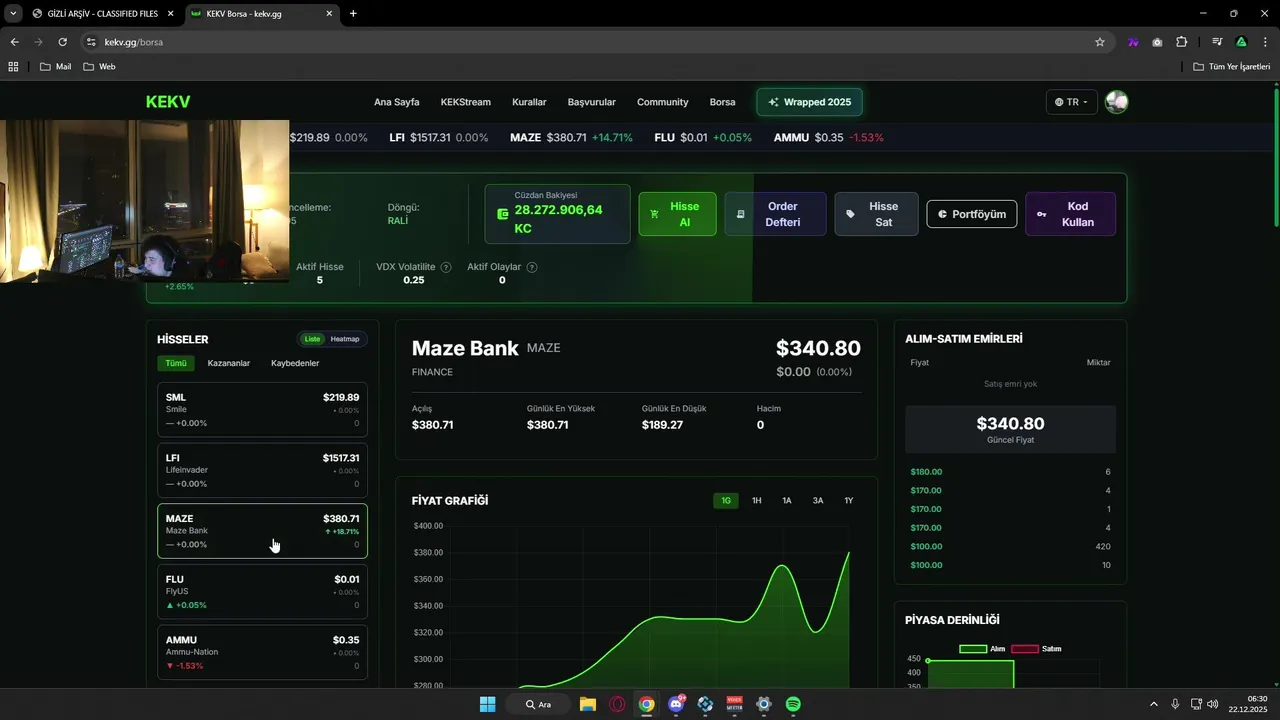Go to the Kurallar page
The height and width of the screenshot is (720, 1280).
point(529,102)
